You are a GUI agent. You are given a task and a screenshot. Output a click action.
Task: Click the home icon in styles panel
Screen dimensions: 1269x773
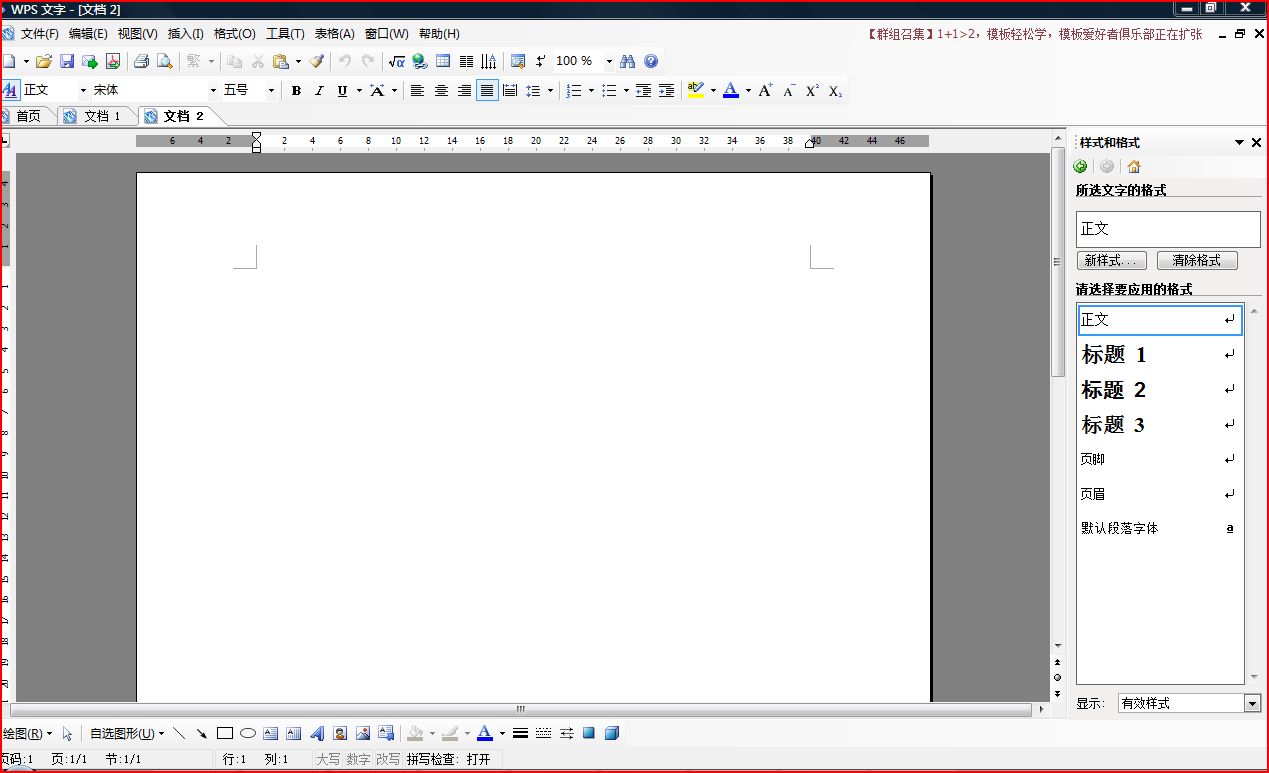click(x=1133, y=166)
